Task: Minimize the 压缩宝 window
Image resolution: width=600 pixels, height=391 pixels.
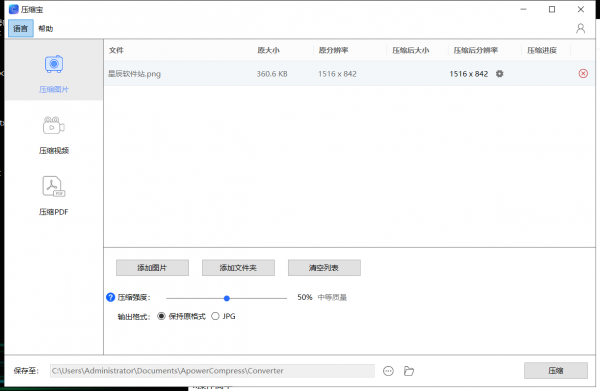Action: pos(523,9)
